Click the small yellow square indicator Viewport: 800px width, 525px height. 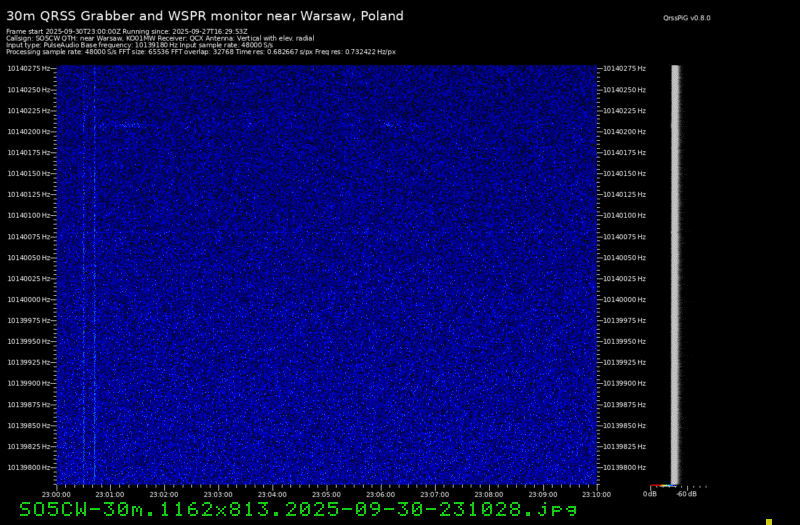tap(769, 521)
